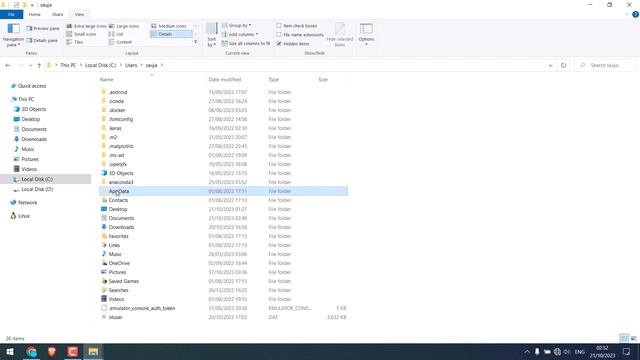The width and height of the screenshot is (640, 360).
Task: Select the OneDrive folder row
Action: tap(223, 263)
